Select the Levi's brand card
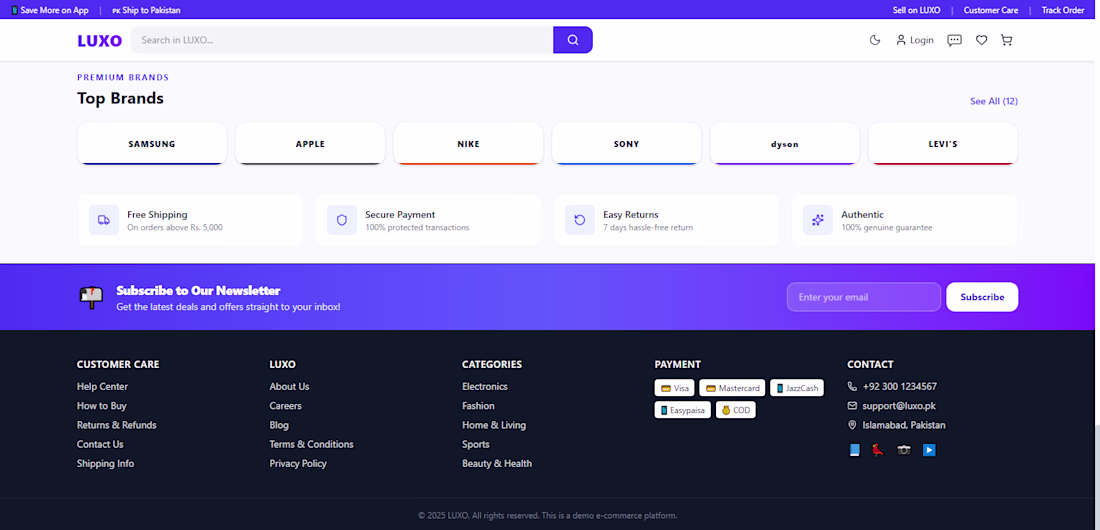Screen dimensions: 1100x530 [943, 144]
